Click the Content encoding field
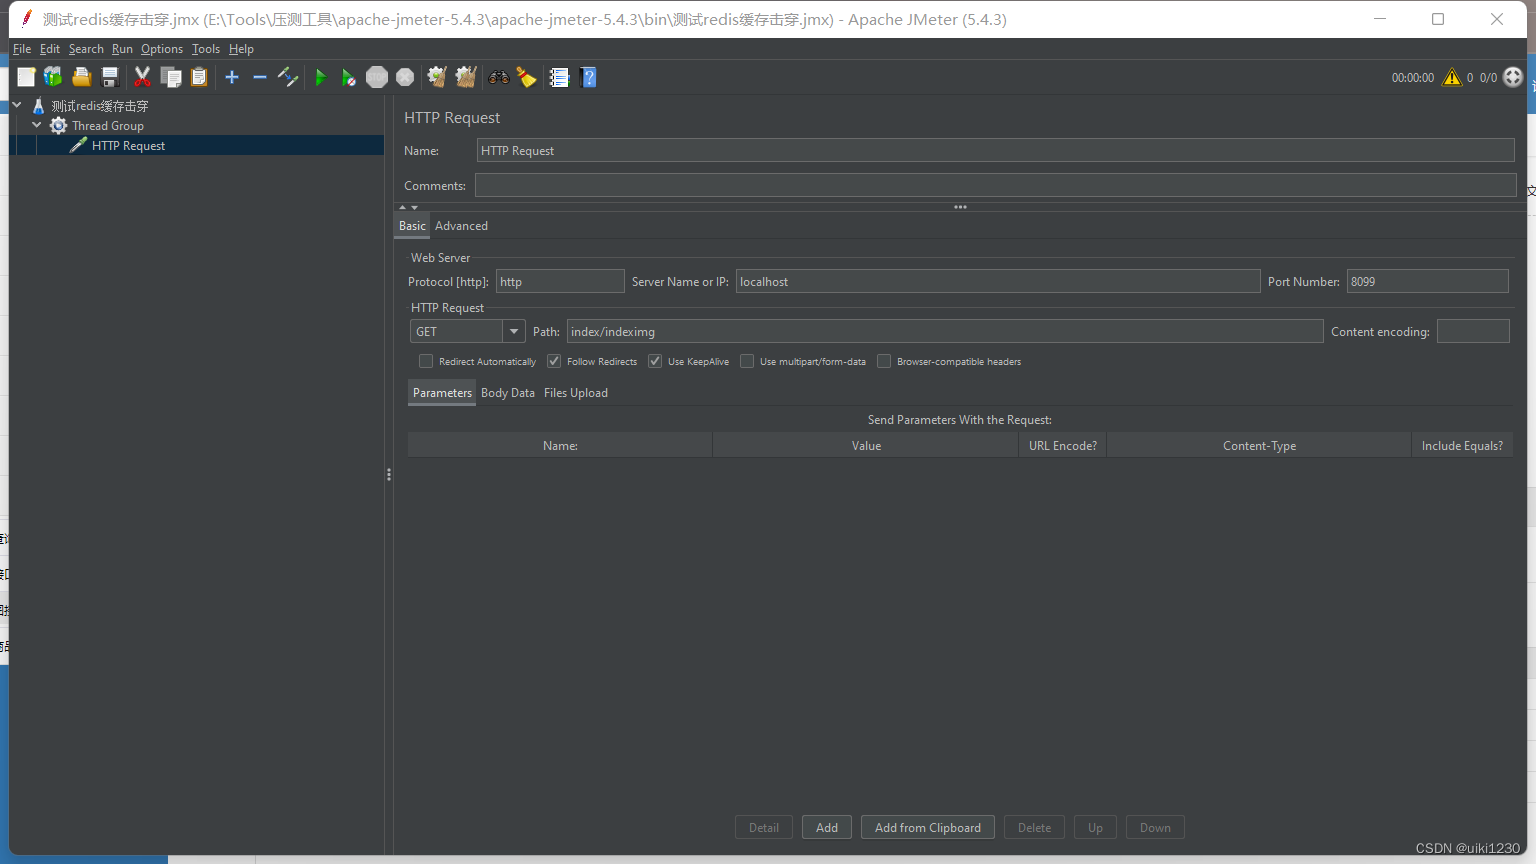The height and width of the screenshot is (864, 1536). pyautogui.click(x=1473, y=331)
